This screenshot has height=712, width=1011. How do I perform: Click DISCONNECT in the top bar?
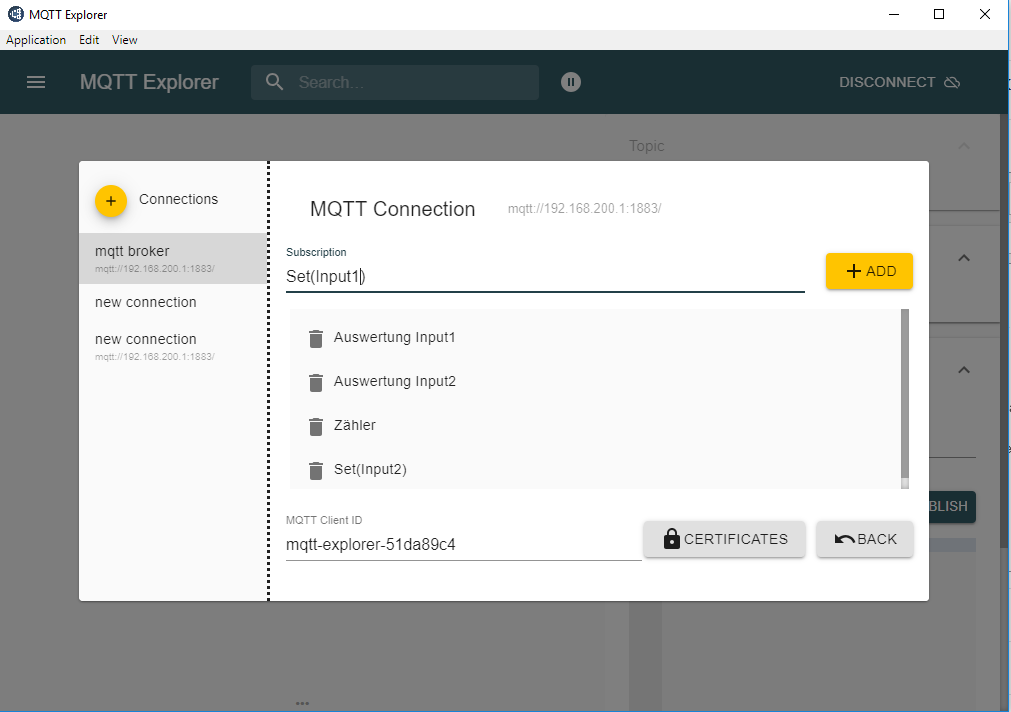[x=899, y=82]
